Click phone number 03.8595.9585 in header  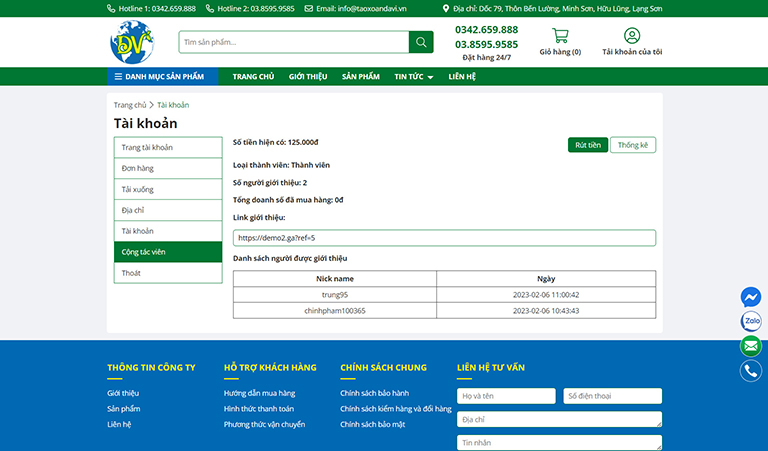[486, 45]
